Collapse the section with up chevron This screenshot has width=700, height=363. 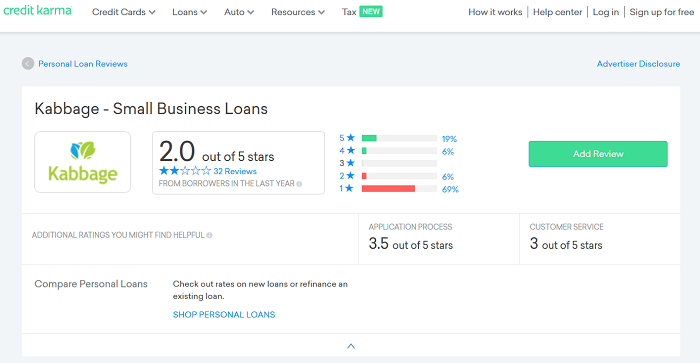coord(351,346)
